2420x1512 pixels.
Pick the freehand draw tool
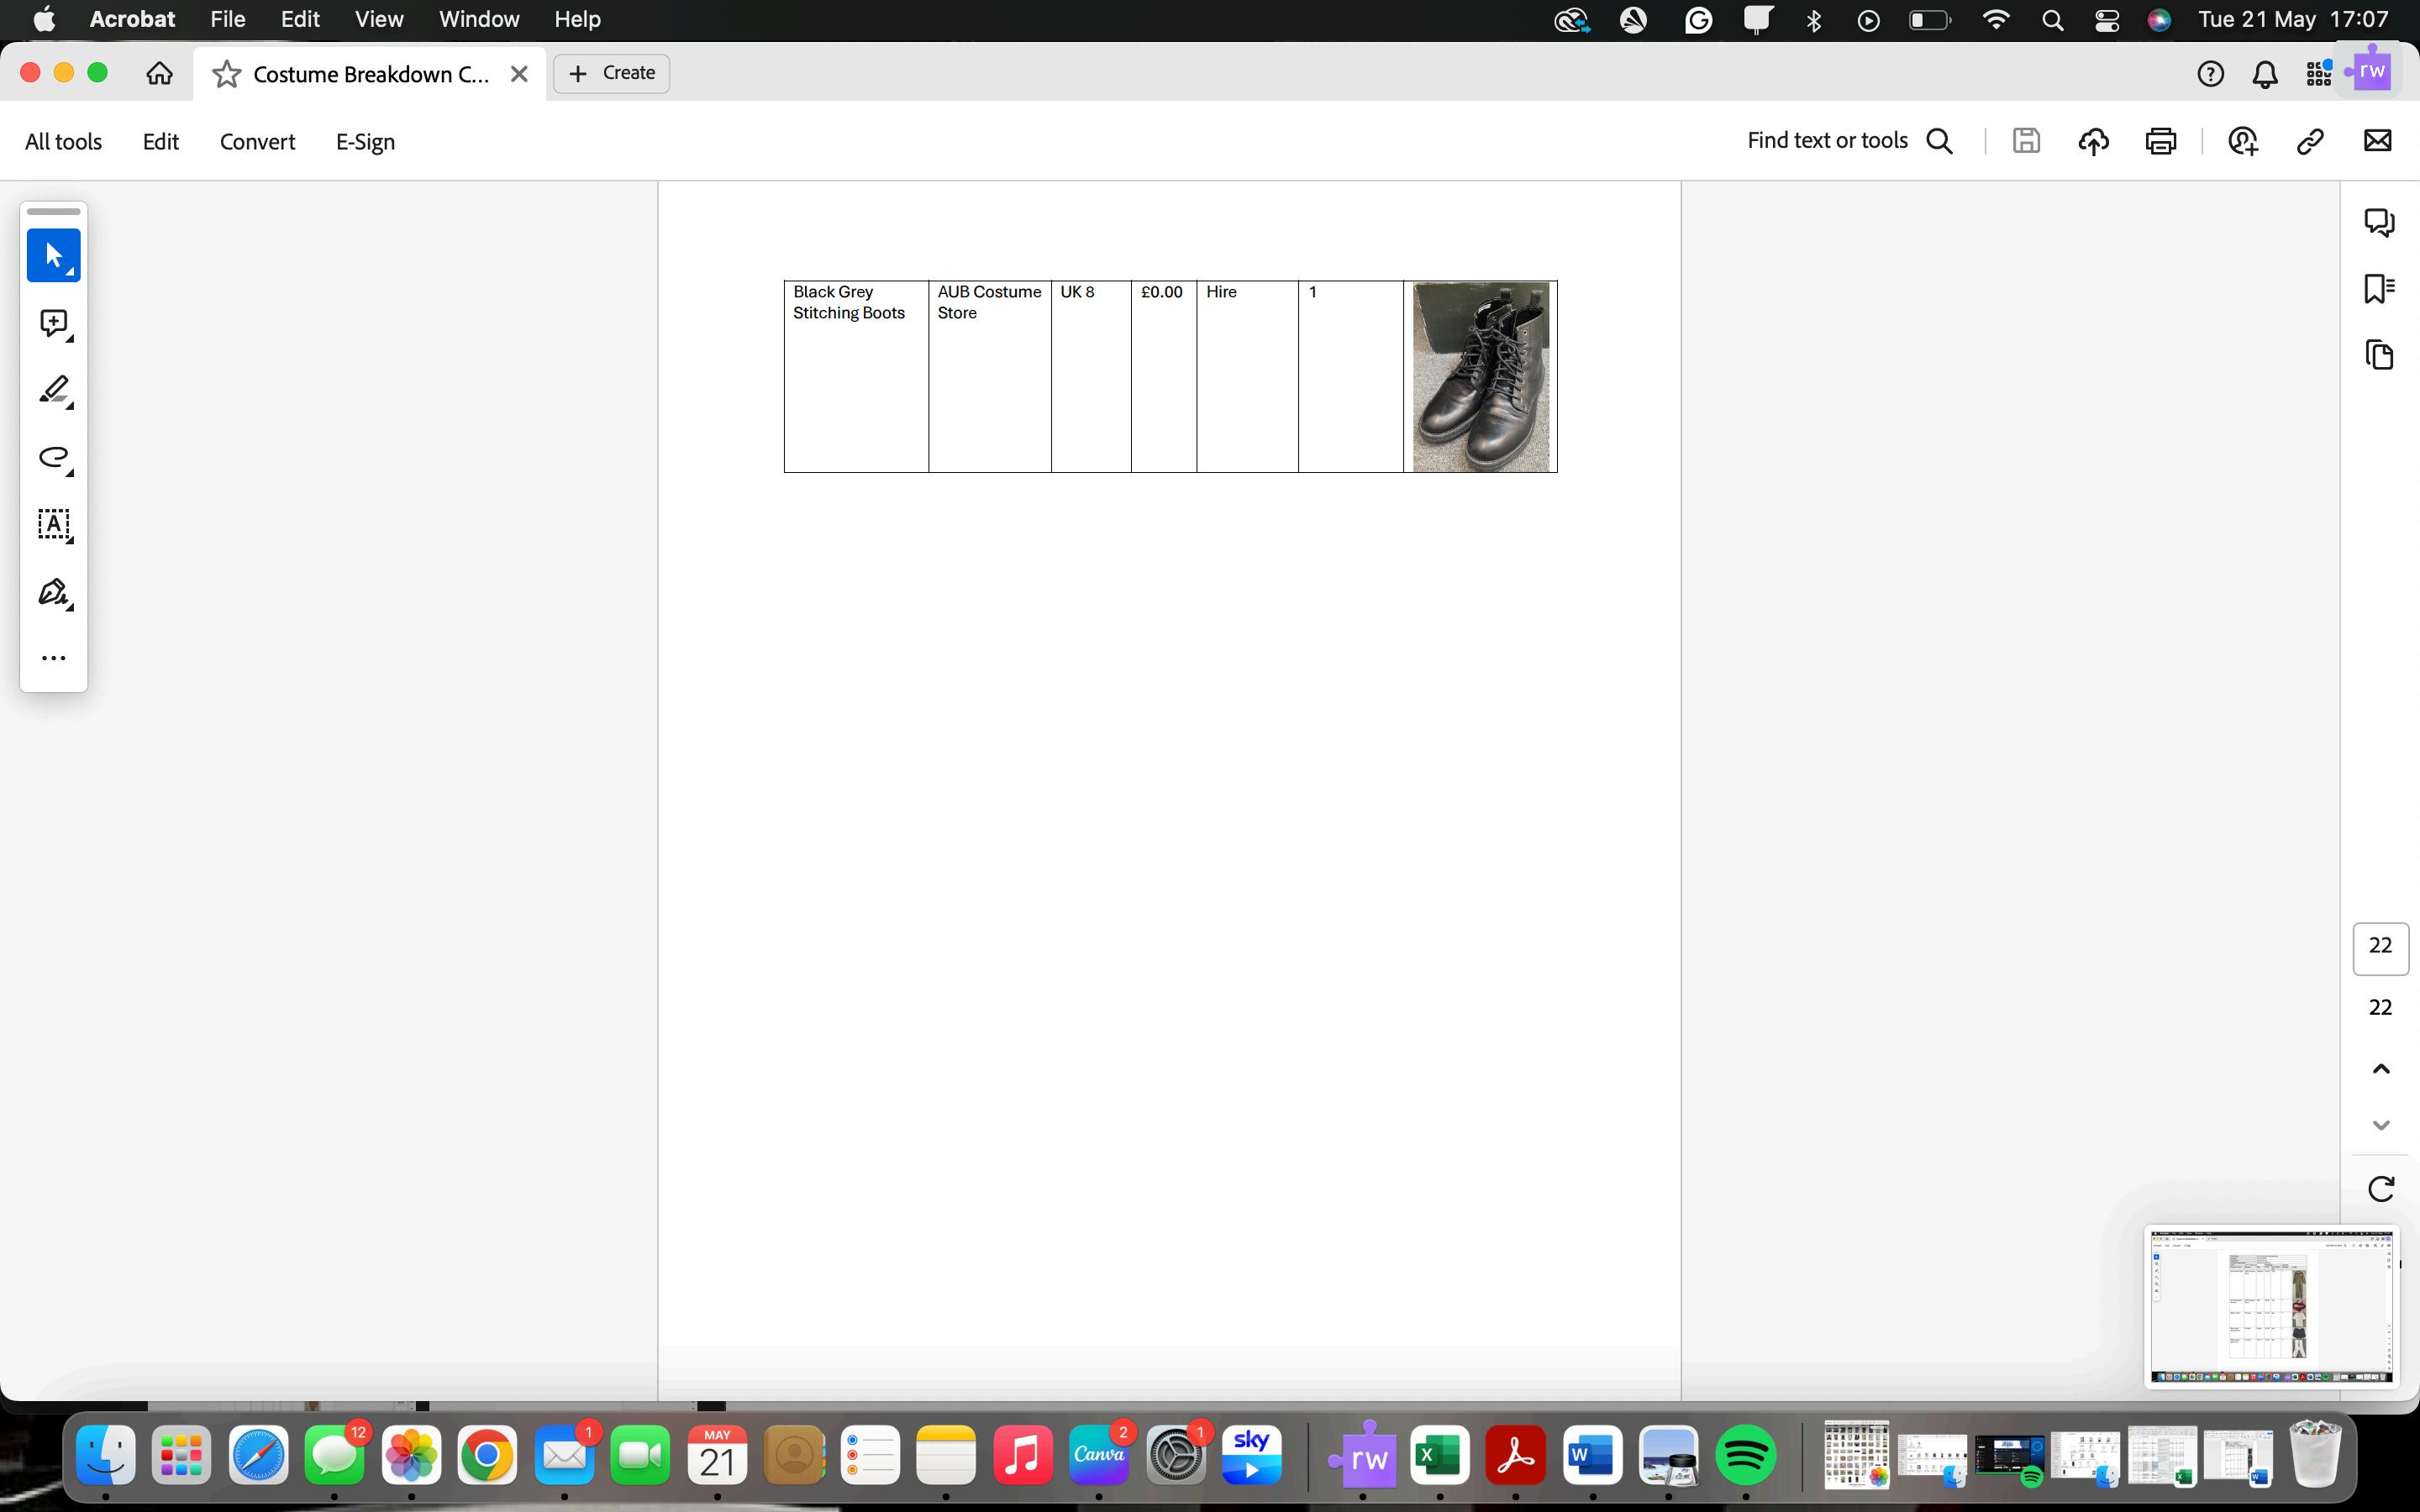[x=53, y=457]
